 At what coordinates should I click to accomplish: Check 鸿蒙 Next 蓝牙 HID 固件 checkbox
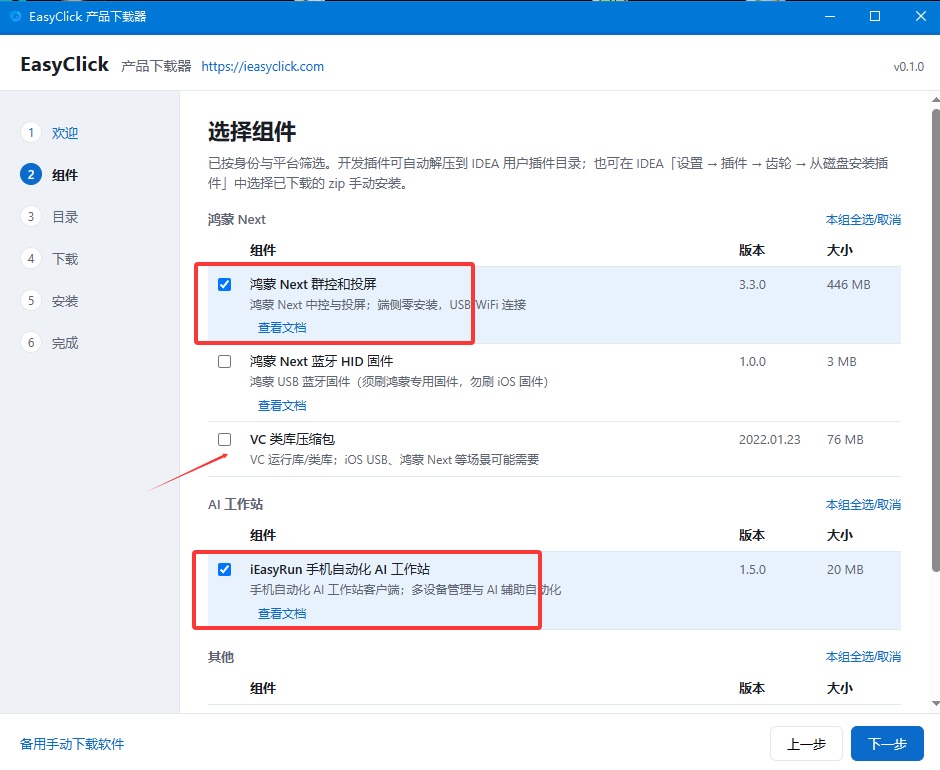click(x=224, y=362)
